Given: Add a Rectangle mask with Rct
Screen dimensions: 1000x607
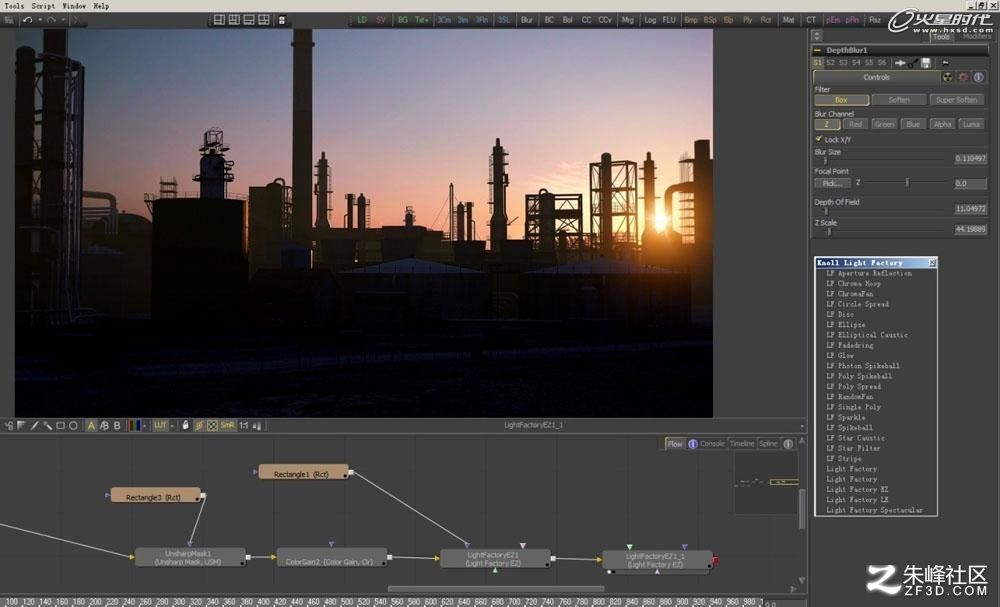Looking at the screenshot, I should click(x=766, y=20).
